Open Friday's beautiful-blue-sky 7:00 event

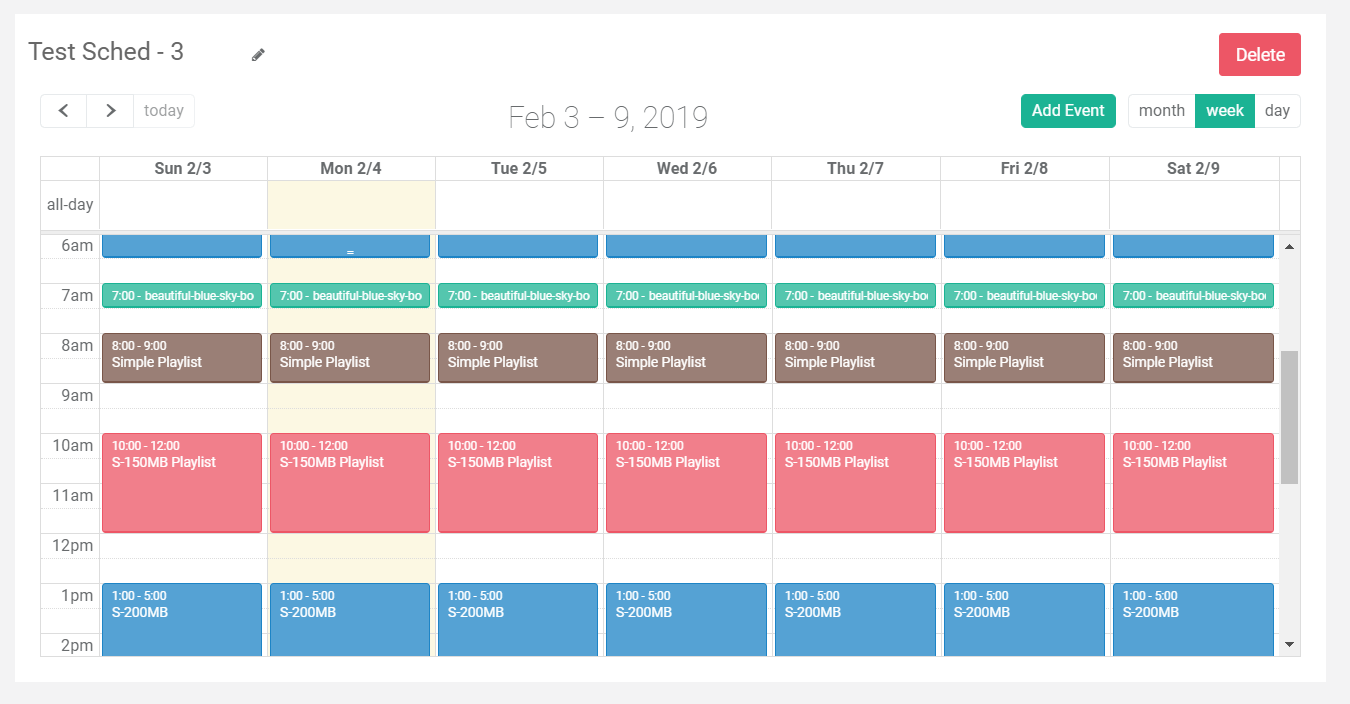[x=1023, y=295]
